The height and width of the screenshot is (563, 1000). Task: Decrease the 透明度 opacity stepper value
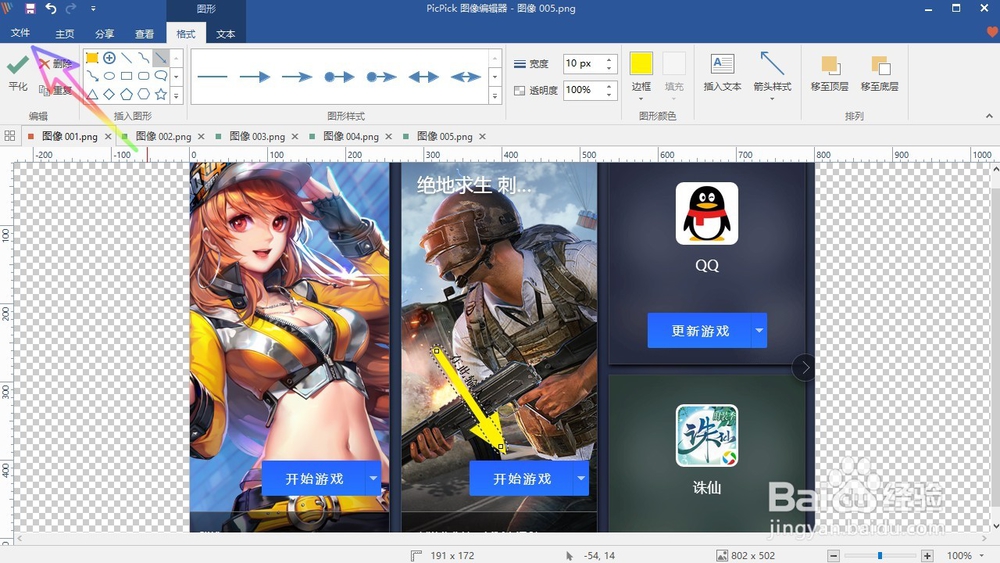609,94
